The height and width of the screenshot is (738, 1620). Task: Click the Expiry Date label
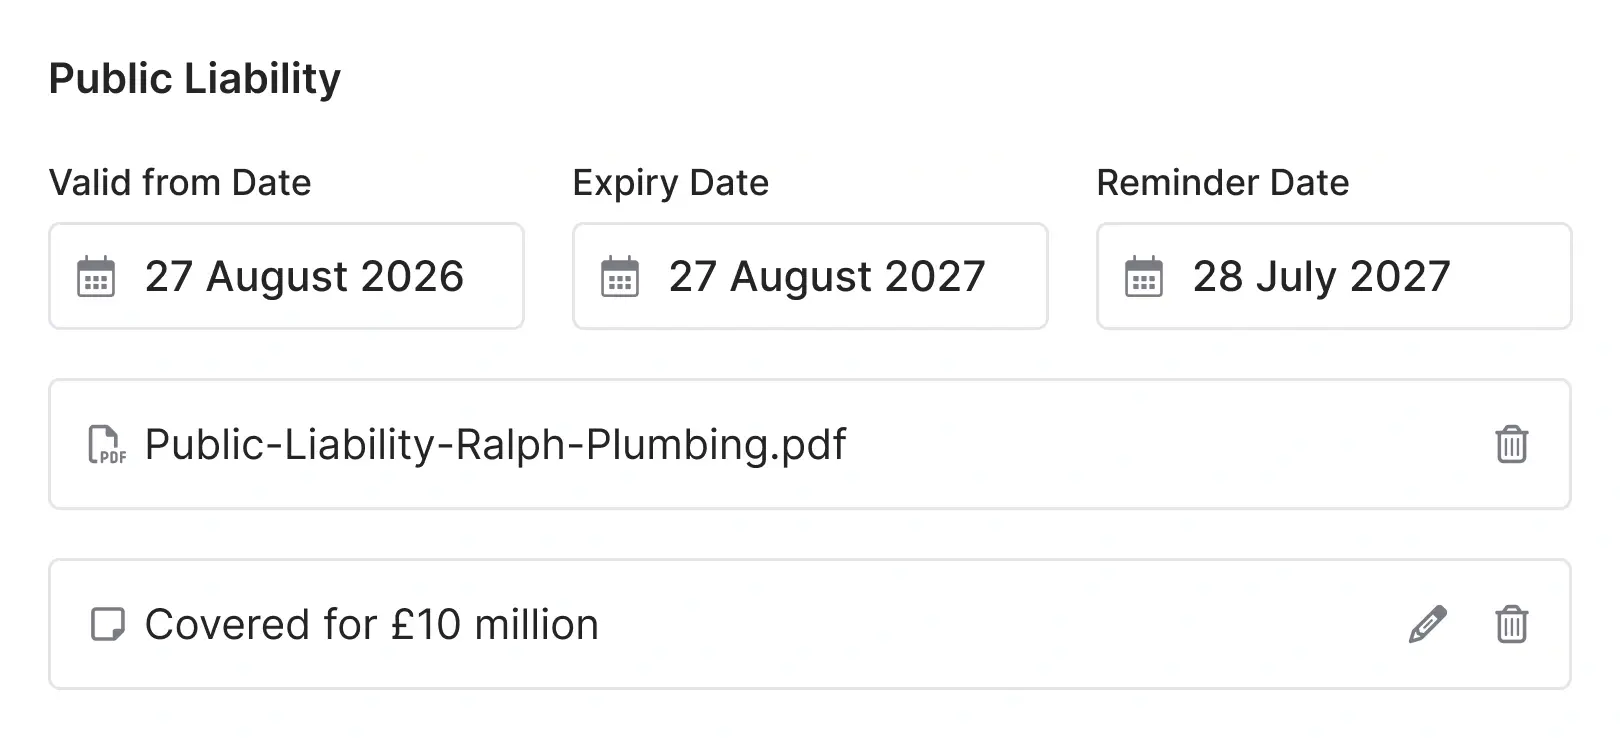[x=670, y=183]
